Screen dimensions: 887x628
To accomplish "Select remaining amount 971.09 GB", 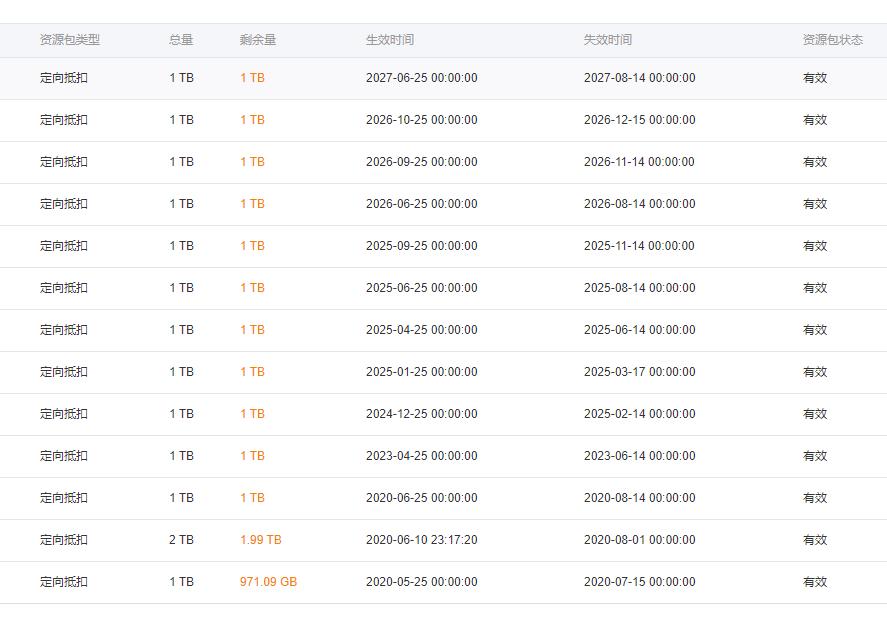I will 268,582.
